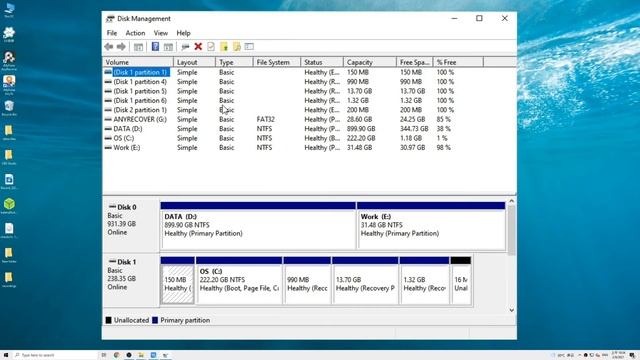Click the blue Primary partition legend swatch
Viewport: 640px width, 360px height.
pyautogui.click(x=155, y=320)
